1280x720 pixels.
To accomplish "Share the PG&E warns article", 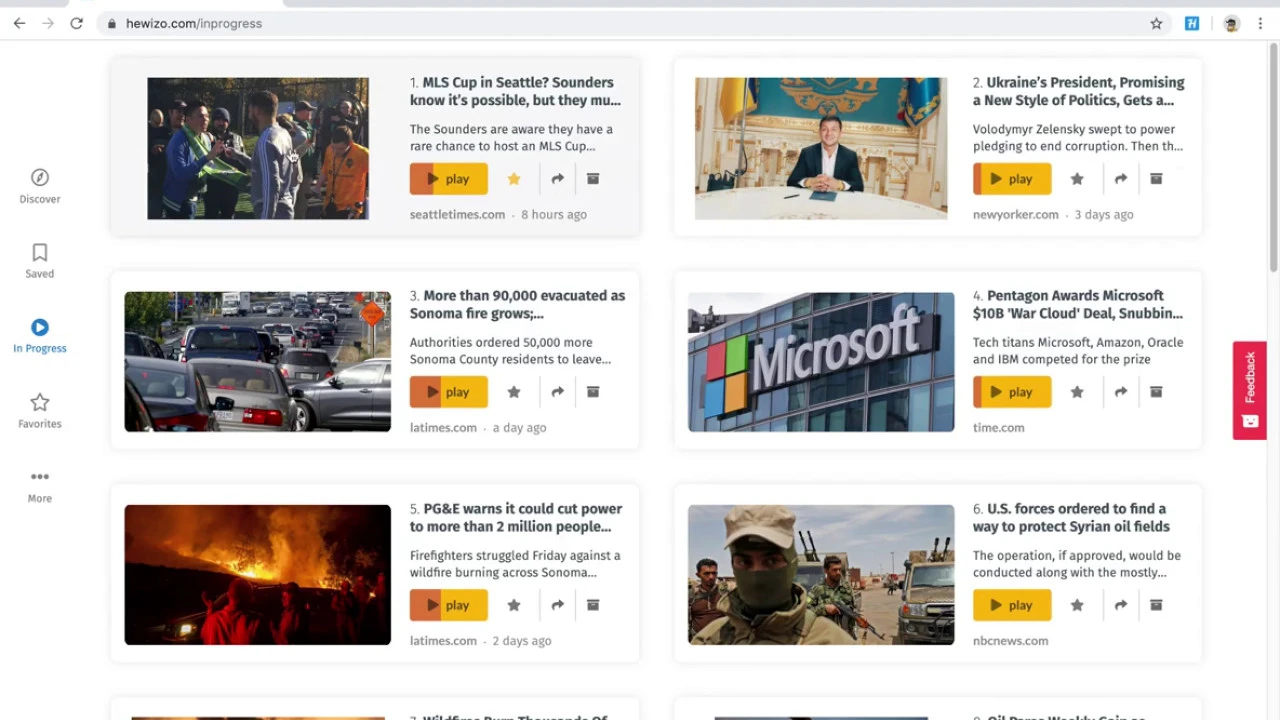I will [x=557, y=605].
